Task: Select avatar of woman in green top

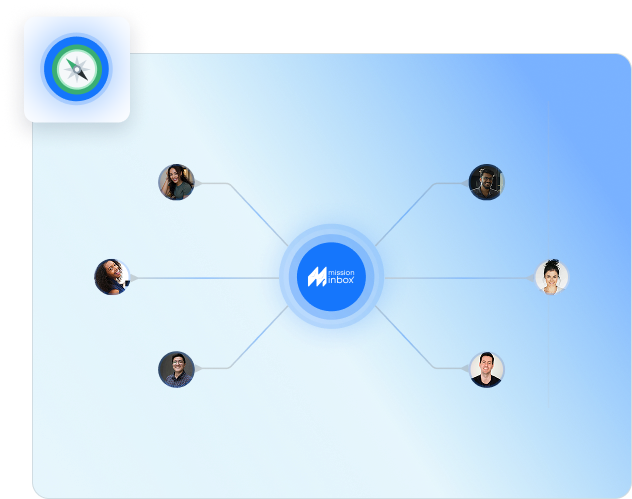Action: pyautogui.click(x=177, y=182)
